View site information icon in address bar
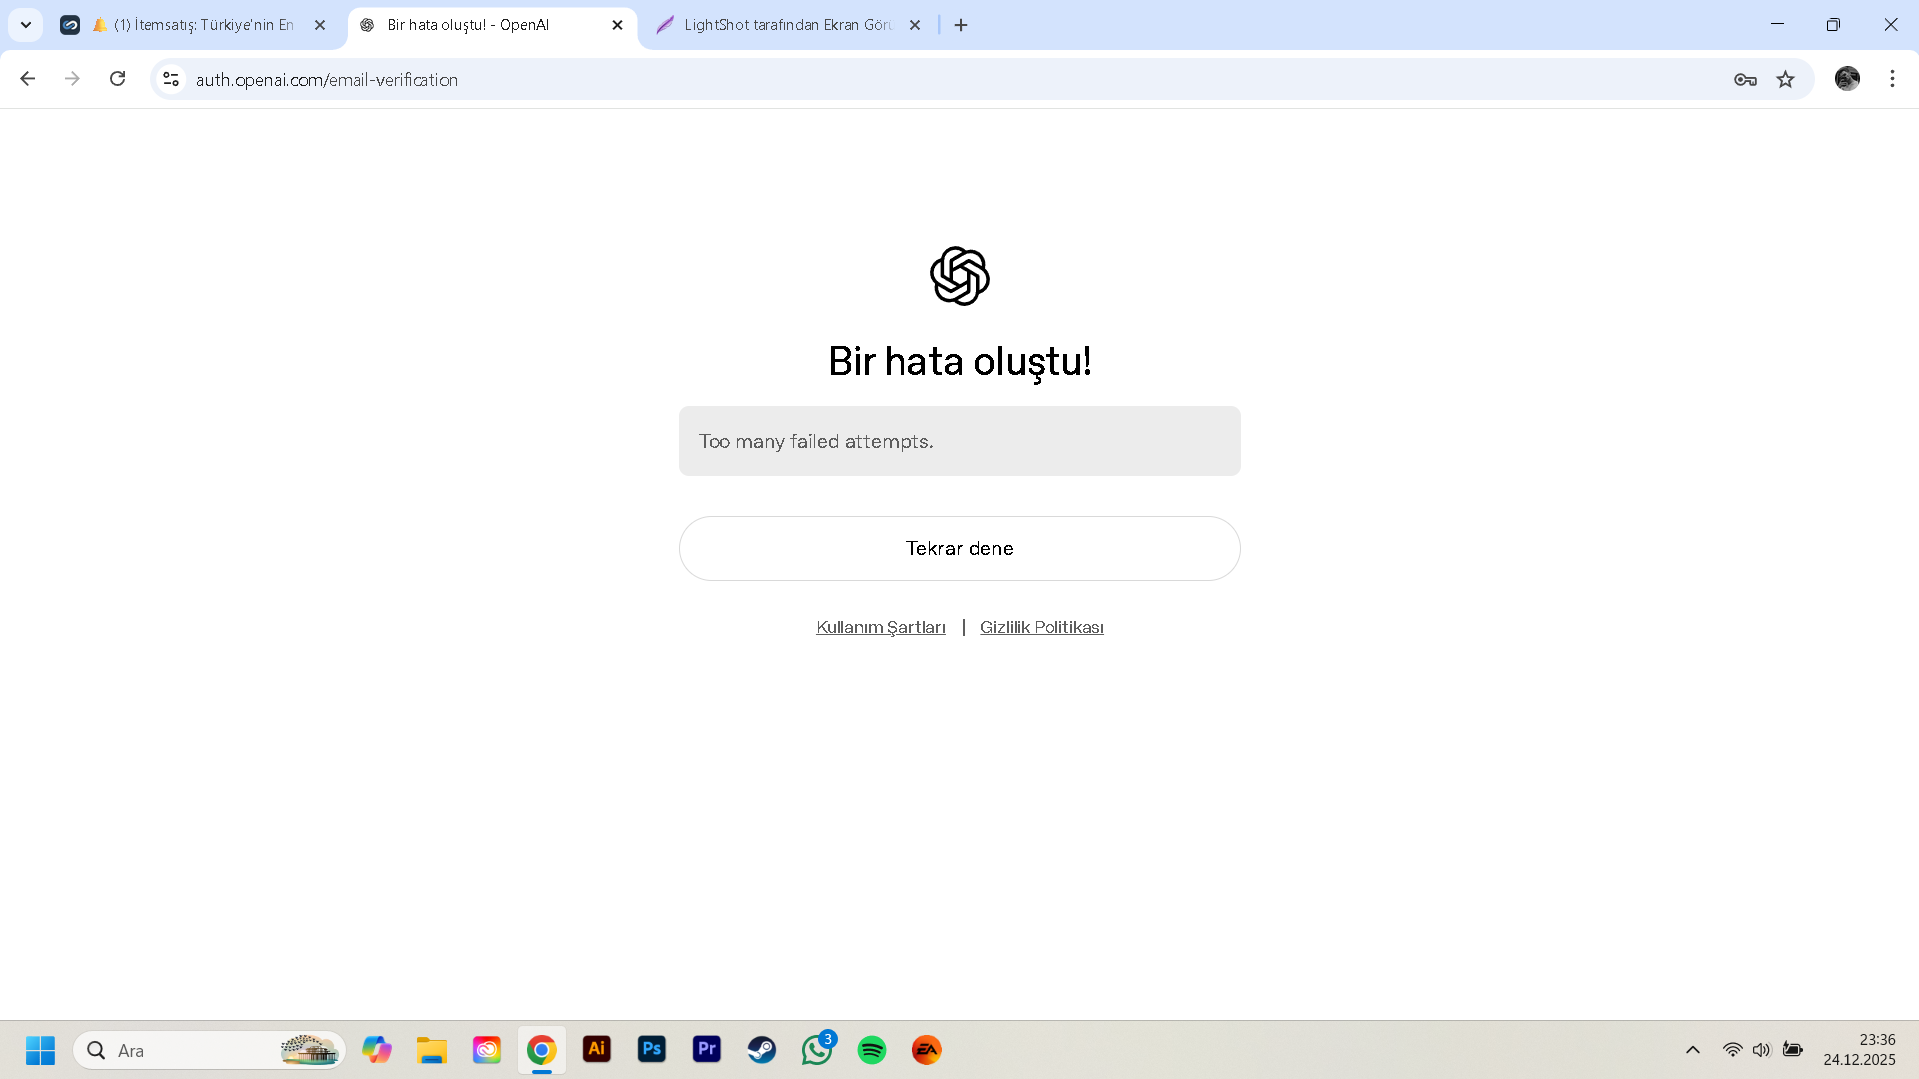The height and width of the screenshot is (1079, 1919). click(171, 79)
